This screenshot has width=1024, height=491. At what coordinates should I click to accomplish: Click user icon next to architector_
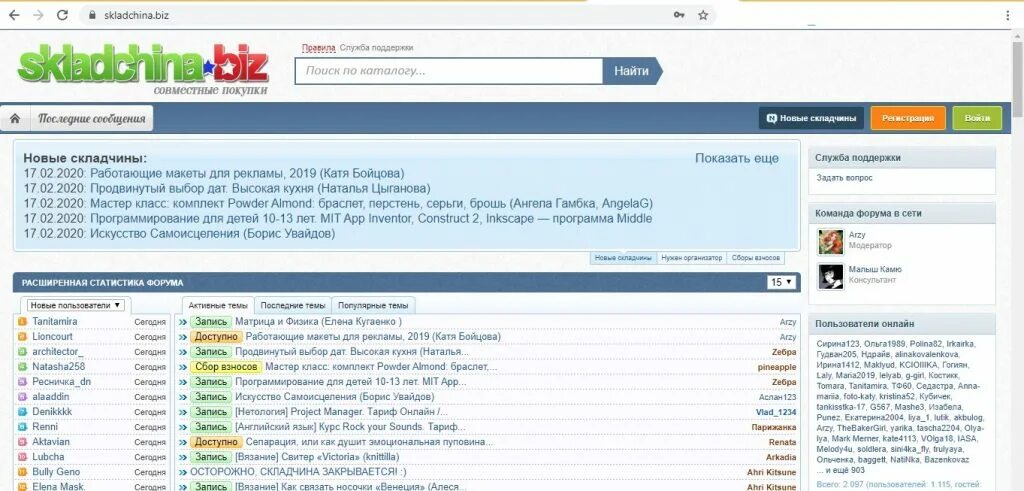(x=22, y=352)
